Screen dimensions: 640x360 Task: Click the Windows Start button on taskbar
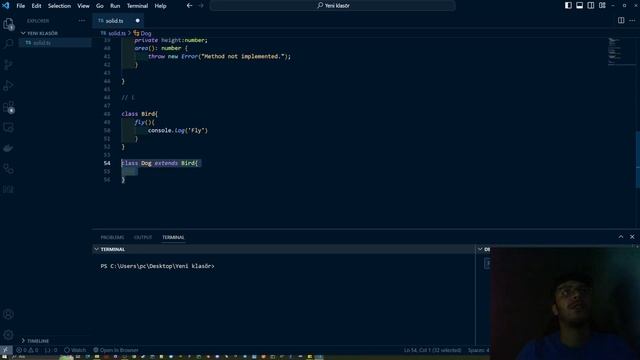click(5, 357)
